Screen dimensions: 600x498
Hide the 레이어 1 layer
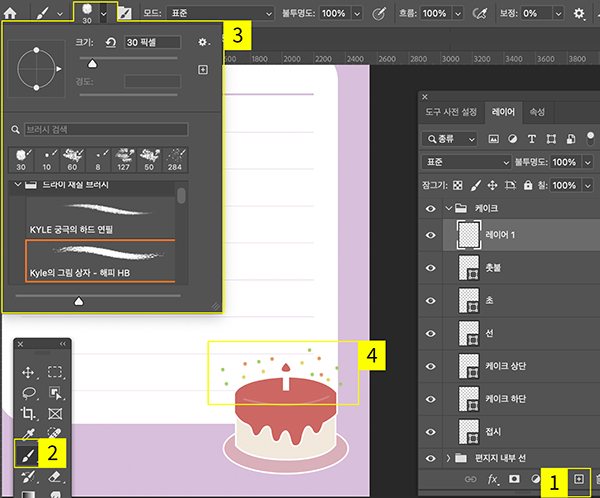(431, 236)
